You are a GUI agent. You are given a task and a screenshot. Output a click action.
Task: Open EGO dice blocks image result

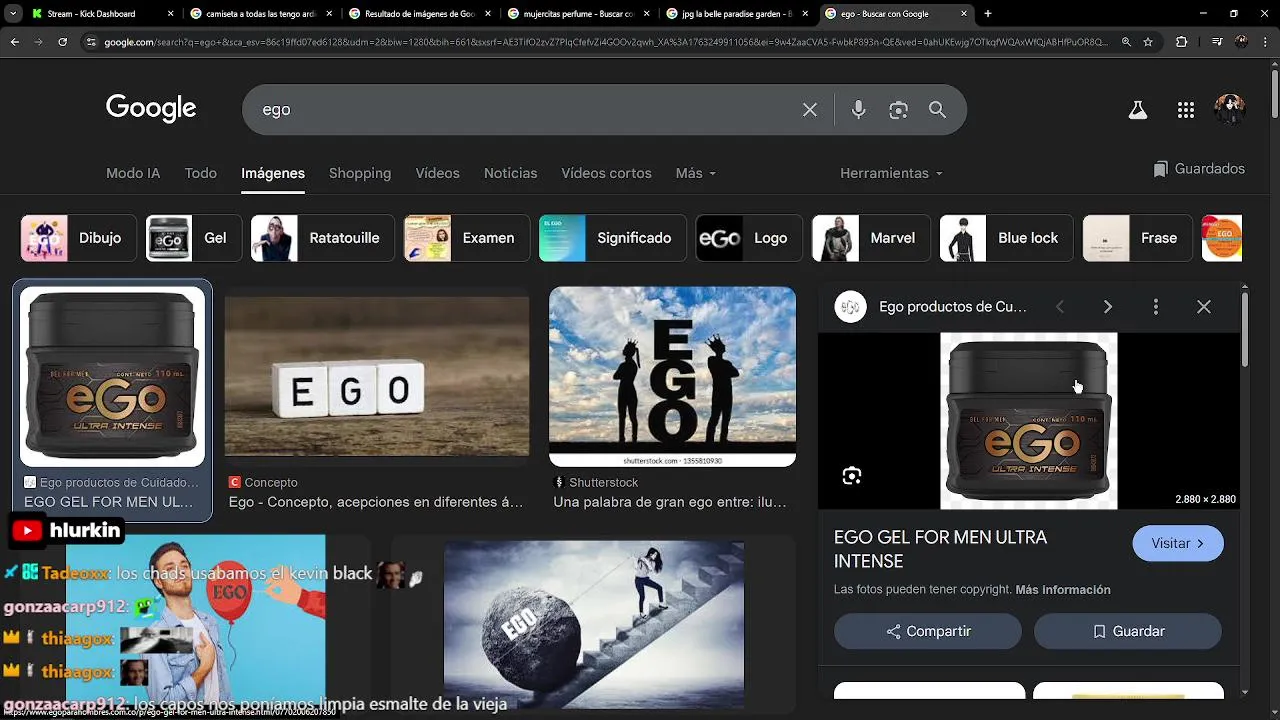tap(377, 377)
